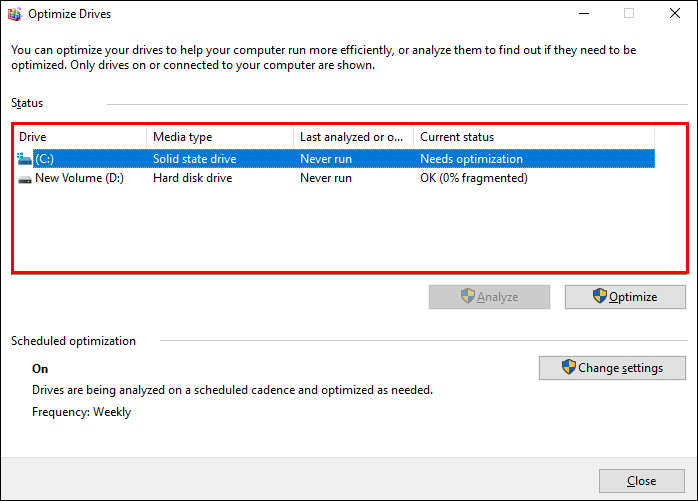Select the New Volume (D:) drive row
This screenshot has height=501, width=698.
coord(79,178)
